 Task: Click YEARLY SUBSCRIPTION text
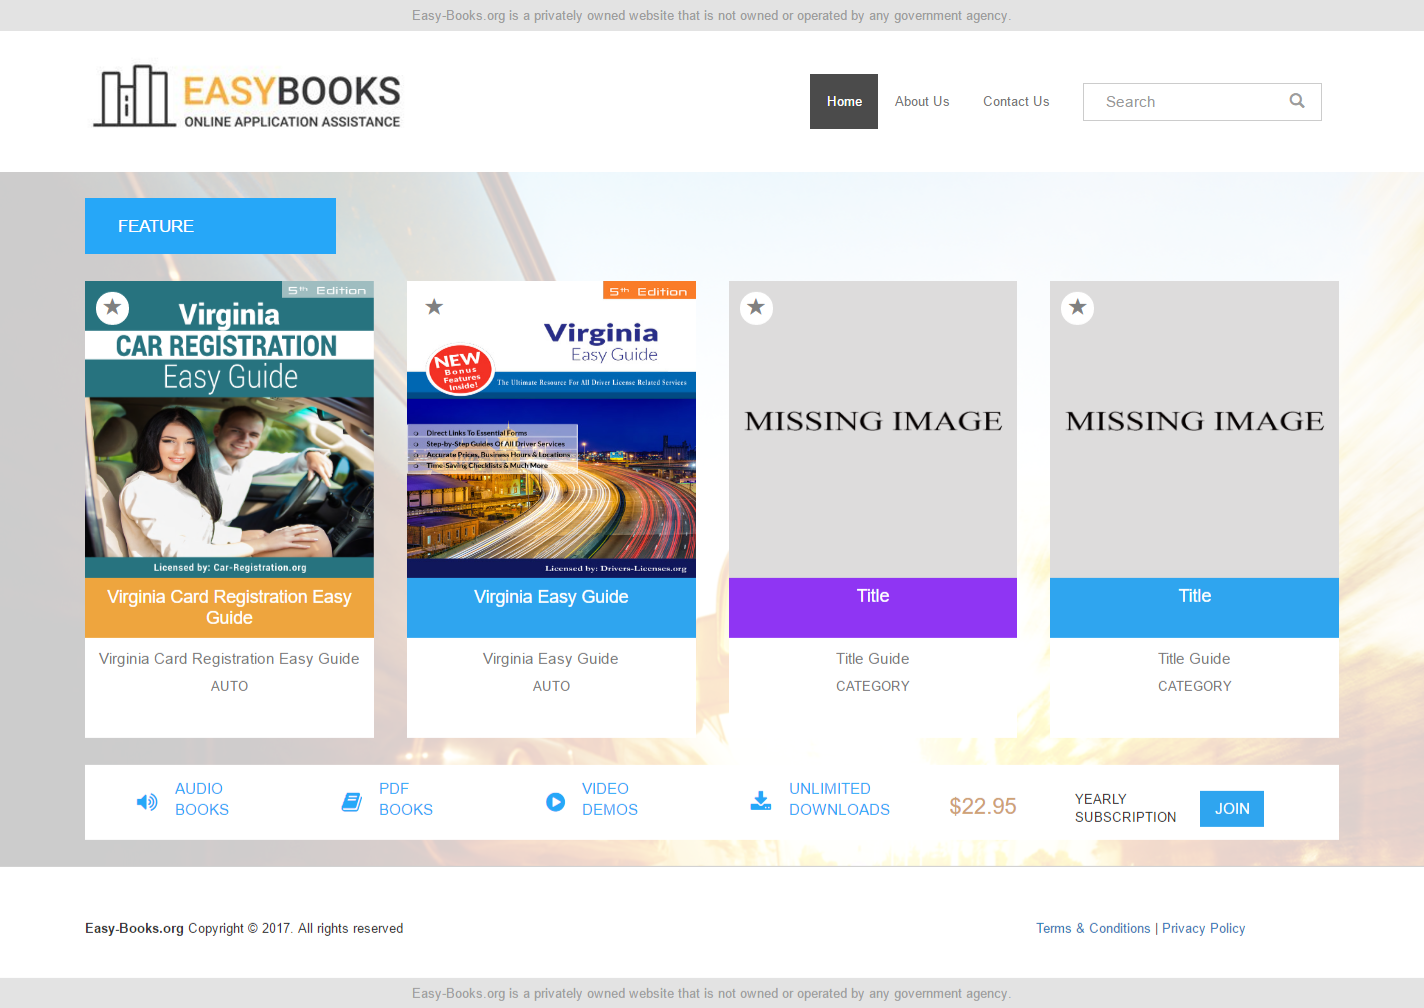click(x=1125, y=808)
